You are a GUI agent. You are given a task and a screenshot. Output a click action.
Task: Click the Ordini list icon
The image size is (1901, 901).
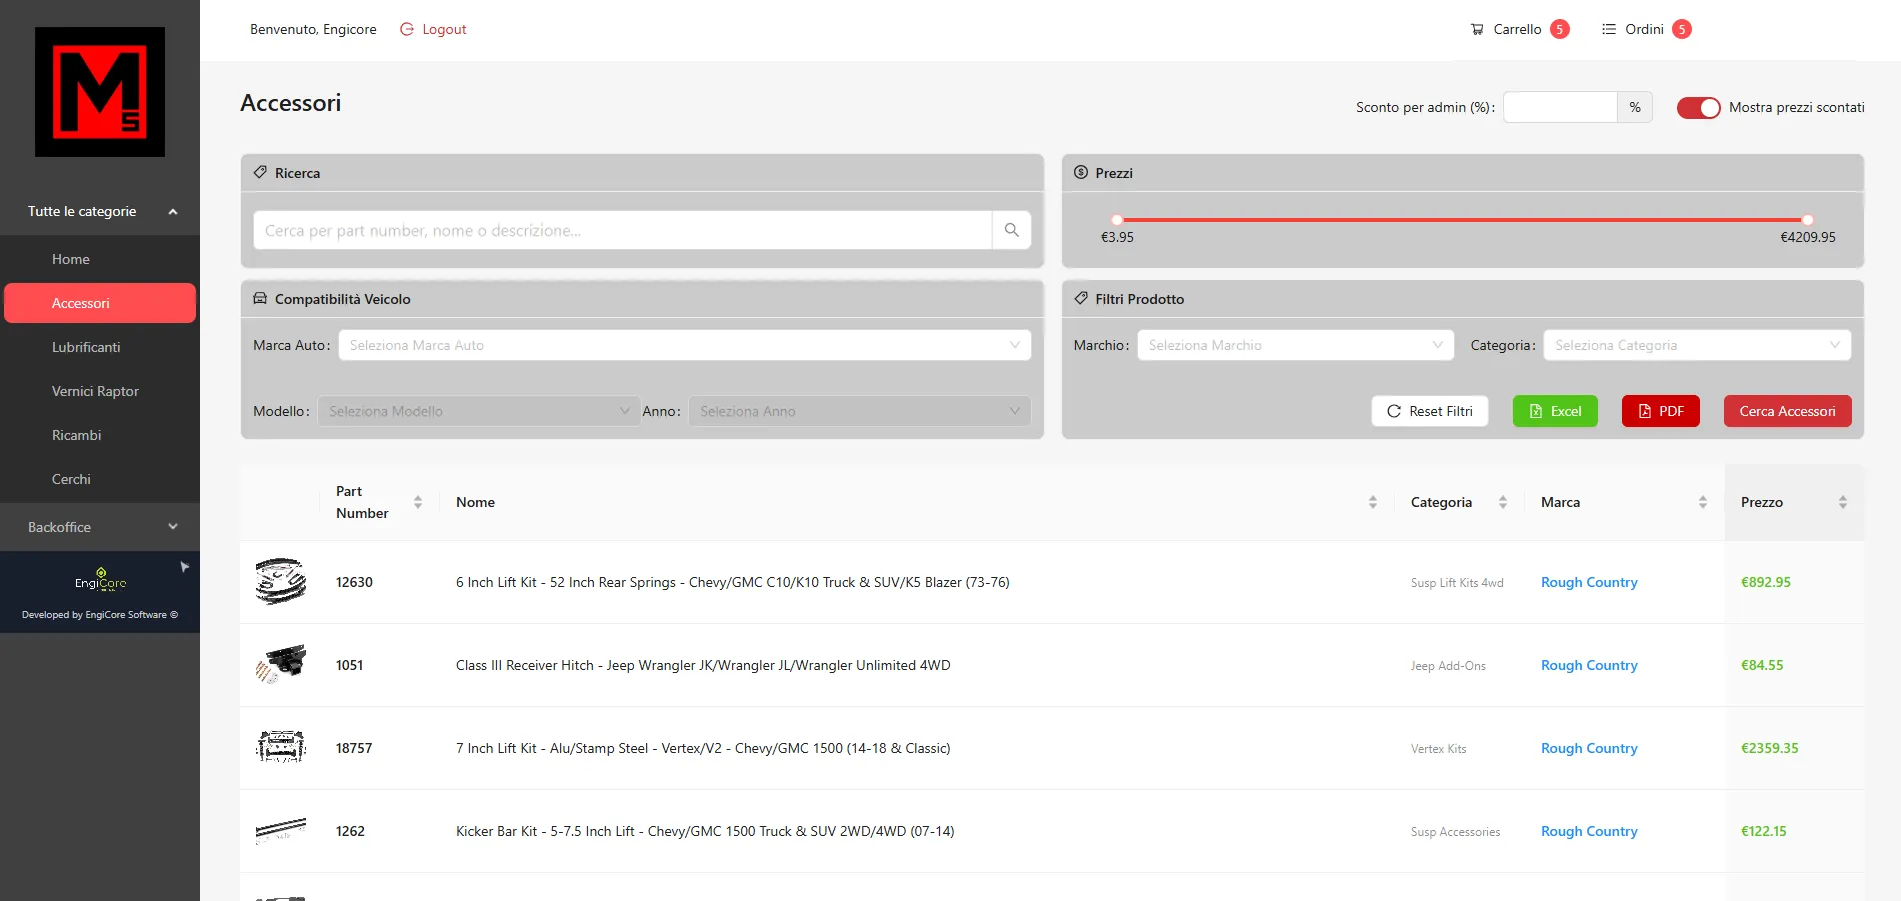(1608, 29)
